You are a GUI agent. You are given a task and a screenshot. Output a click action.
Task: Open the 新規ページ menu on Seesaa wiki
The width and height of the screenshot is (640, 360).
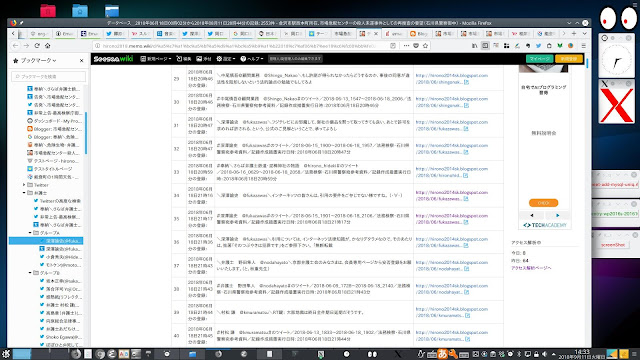pyautogui.click(x=156, y=59)
